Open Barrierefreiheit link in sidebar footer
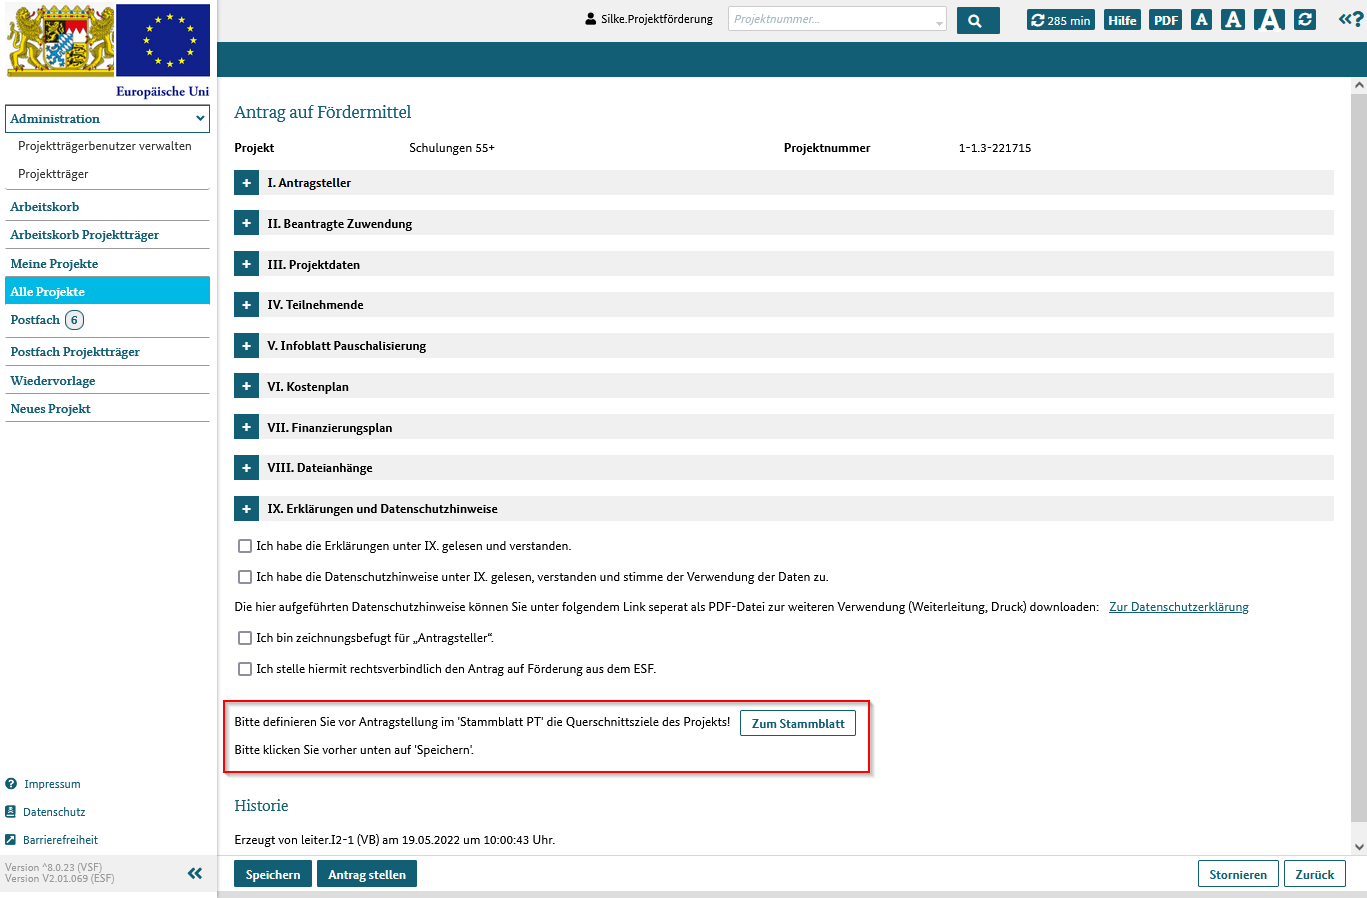 click(60, 840)
